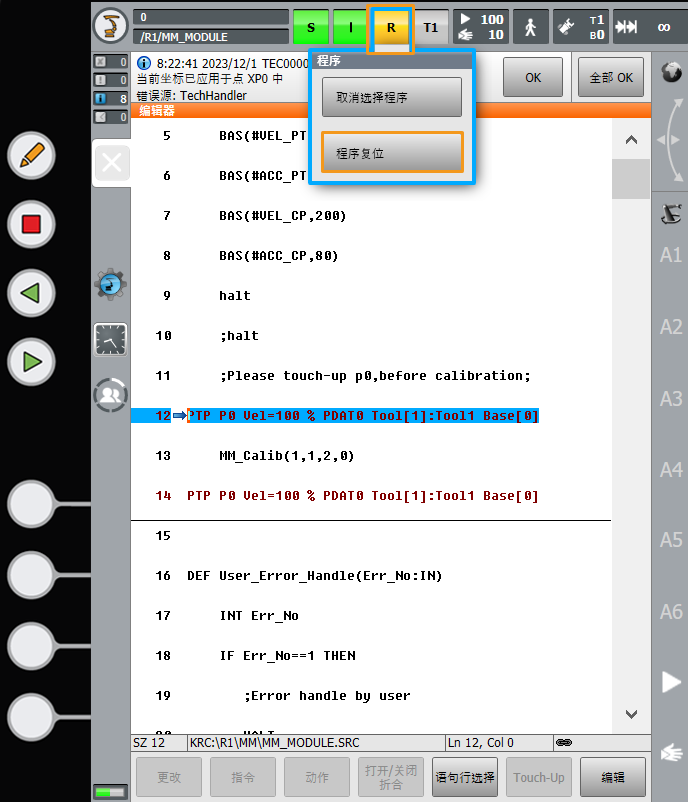Select axis A2 jog key label

[671, 327]
